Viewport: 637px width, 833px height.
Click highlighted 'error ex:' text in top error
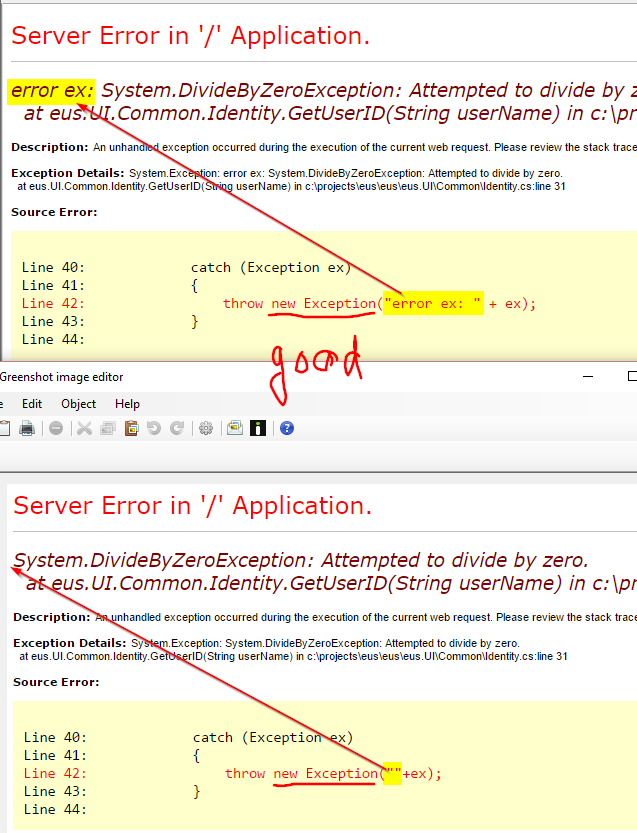(52, 91)
